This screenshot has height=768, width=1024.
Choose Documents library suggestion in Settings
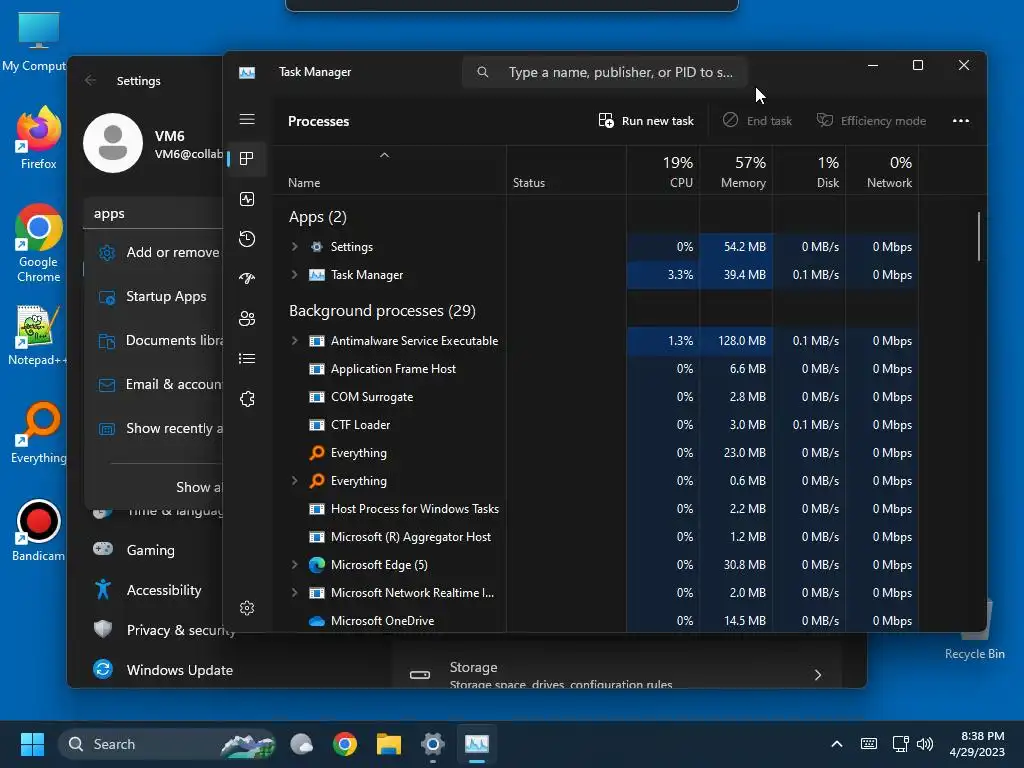pyautogui.click(x=155, y=340)
